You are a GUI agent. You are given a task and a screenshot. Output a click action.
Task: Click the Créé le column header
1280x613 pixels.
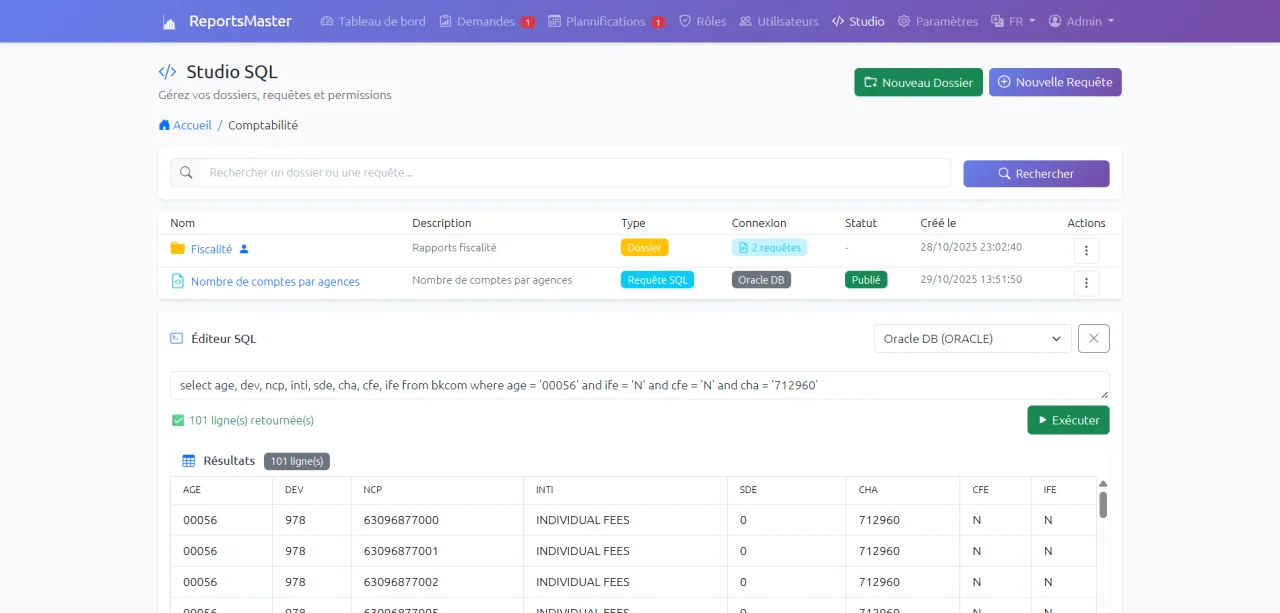938,223
